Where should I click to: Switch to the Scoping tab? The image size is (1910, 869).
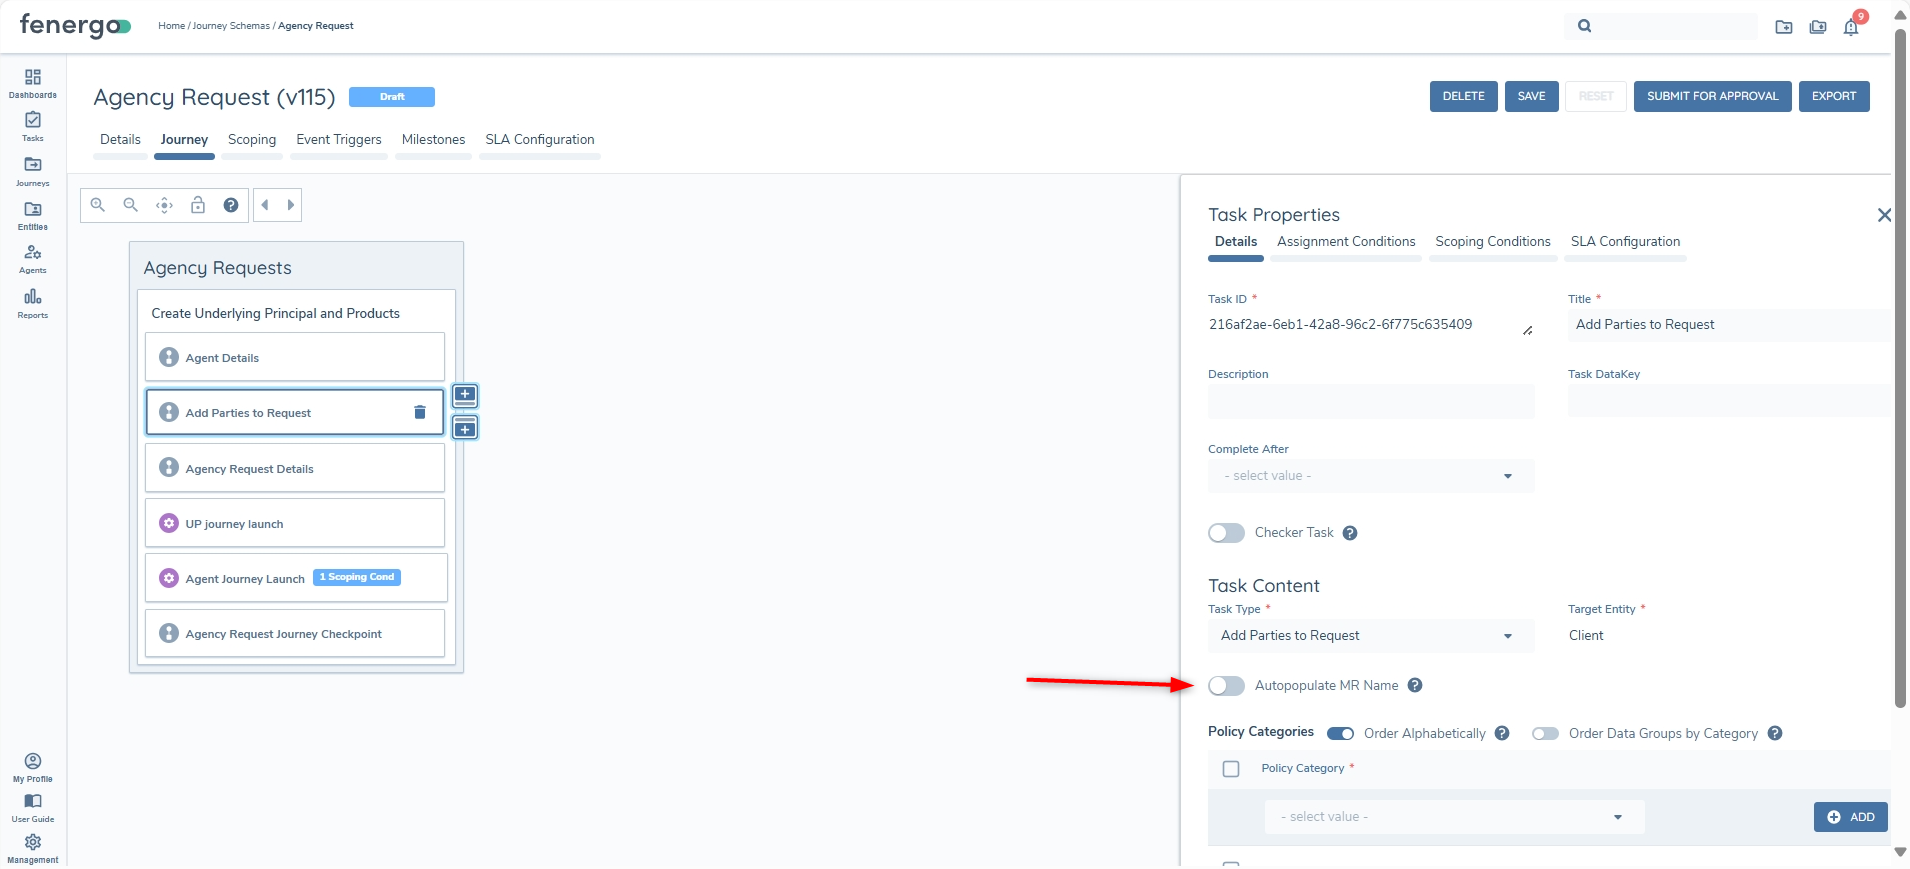pyautogui.click(x=252, y=140)
